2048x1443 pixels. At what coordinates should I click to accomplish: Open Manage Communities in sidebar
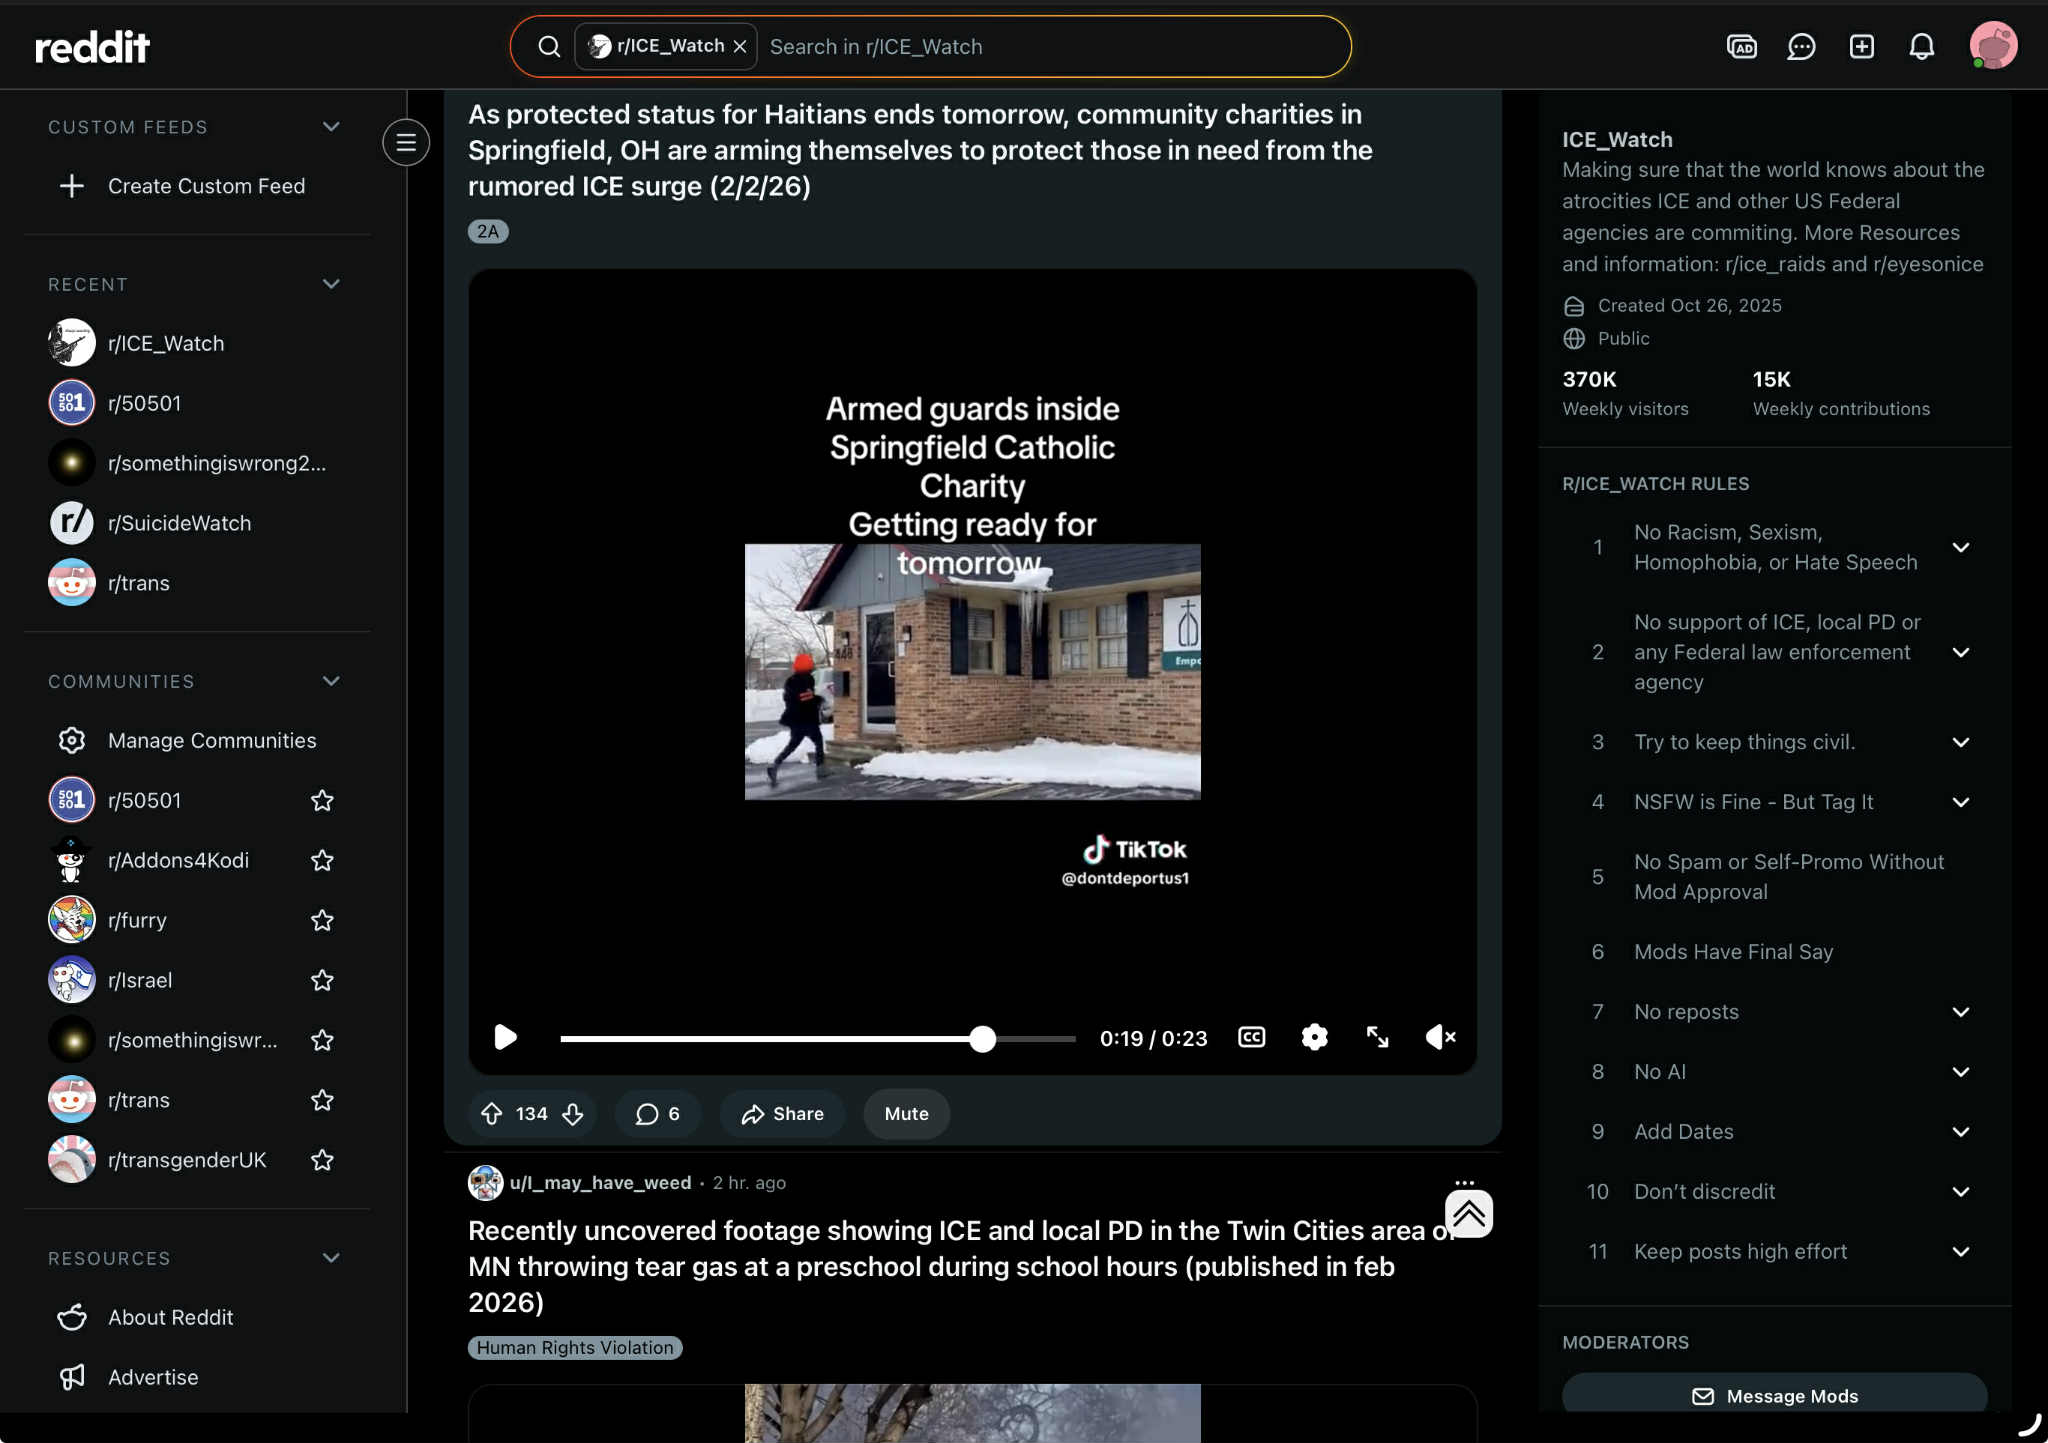point(211,740)
